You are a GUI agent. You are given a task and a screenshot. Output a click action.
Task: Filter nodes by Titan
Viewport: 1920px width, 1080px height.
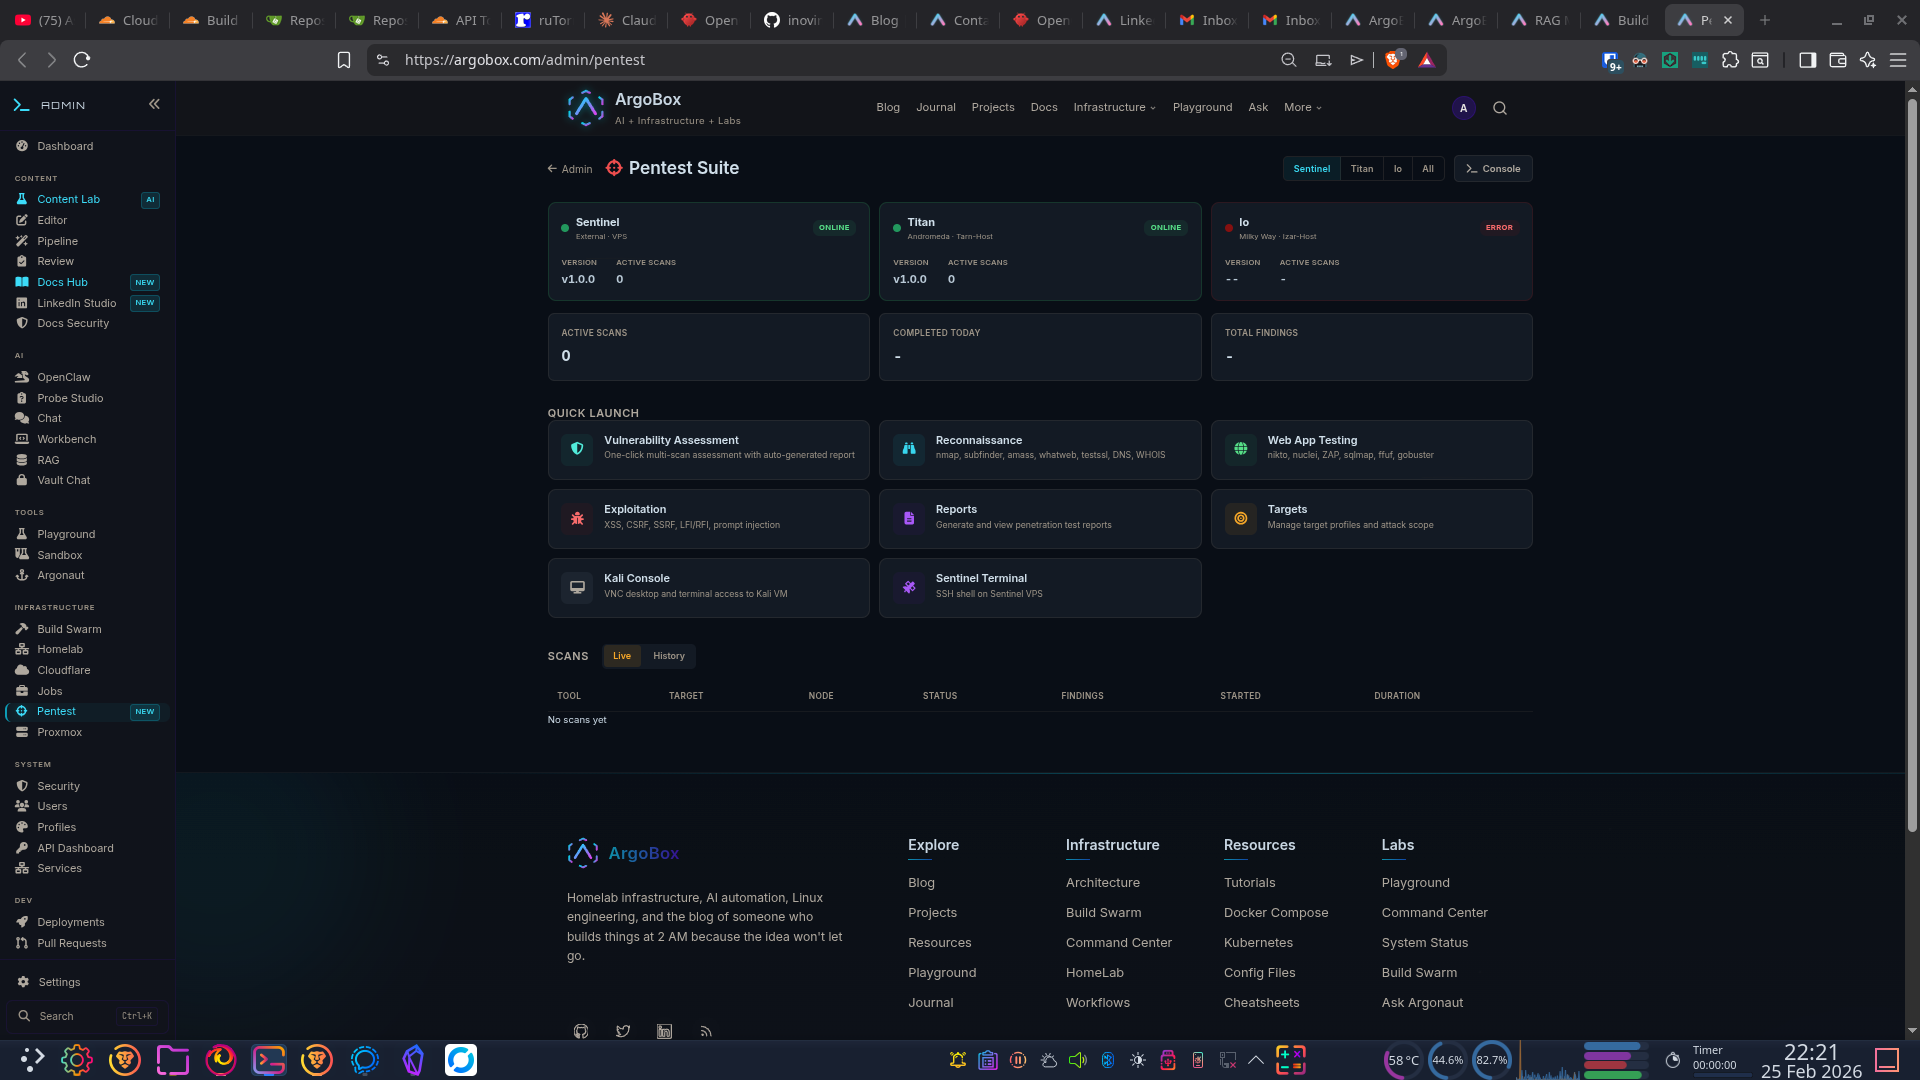pyautogui.click(x=1361, y=168)
